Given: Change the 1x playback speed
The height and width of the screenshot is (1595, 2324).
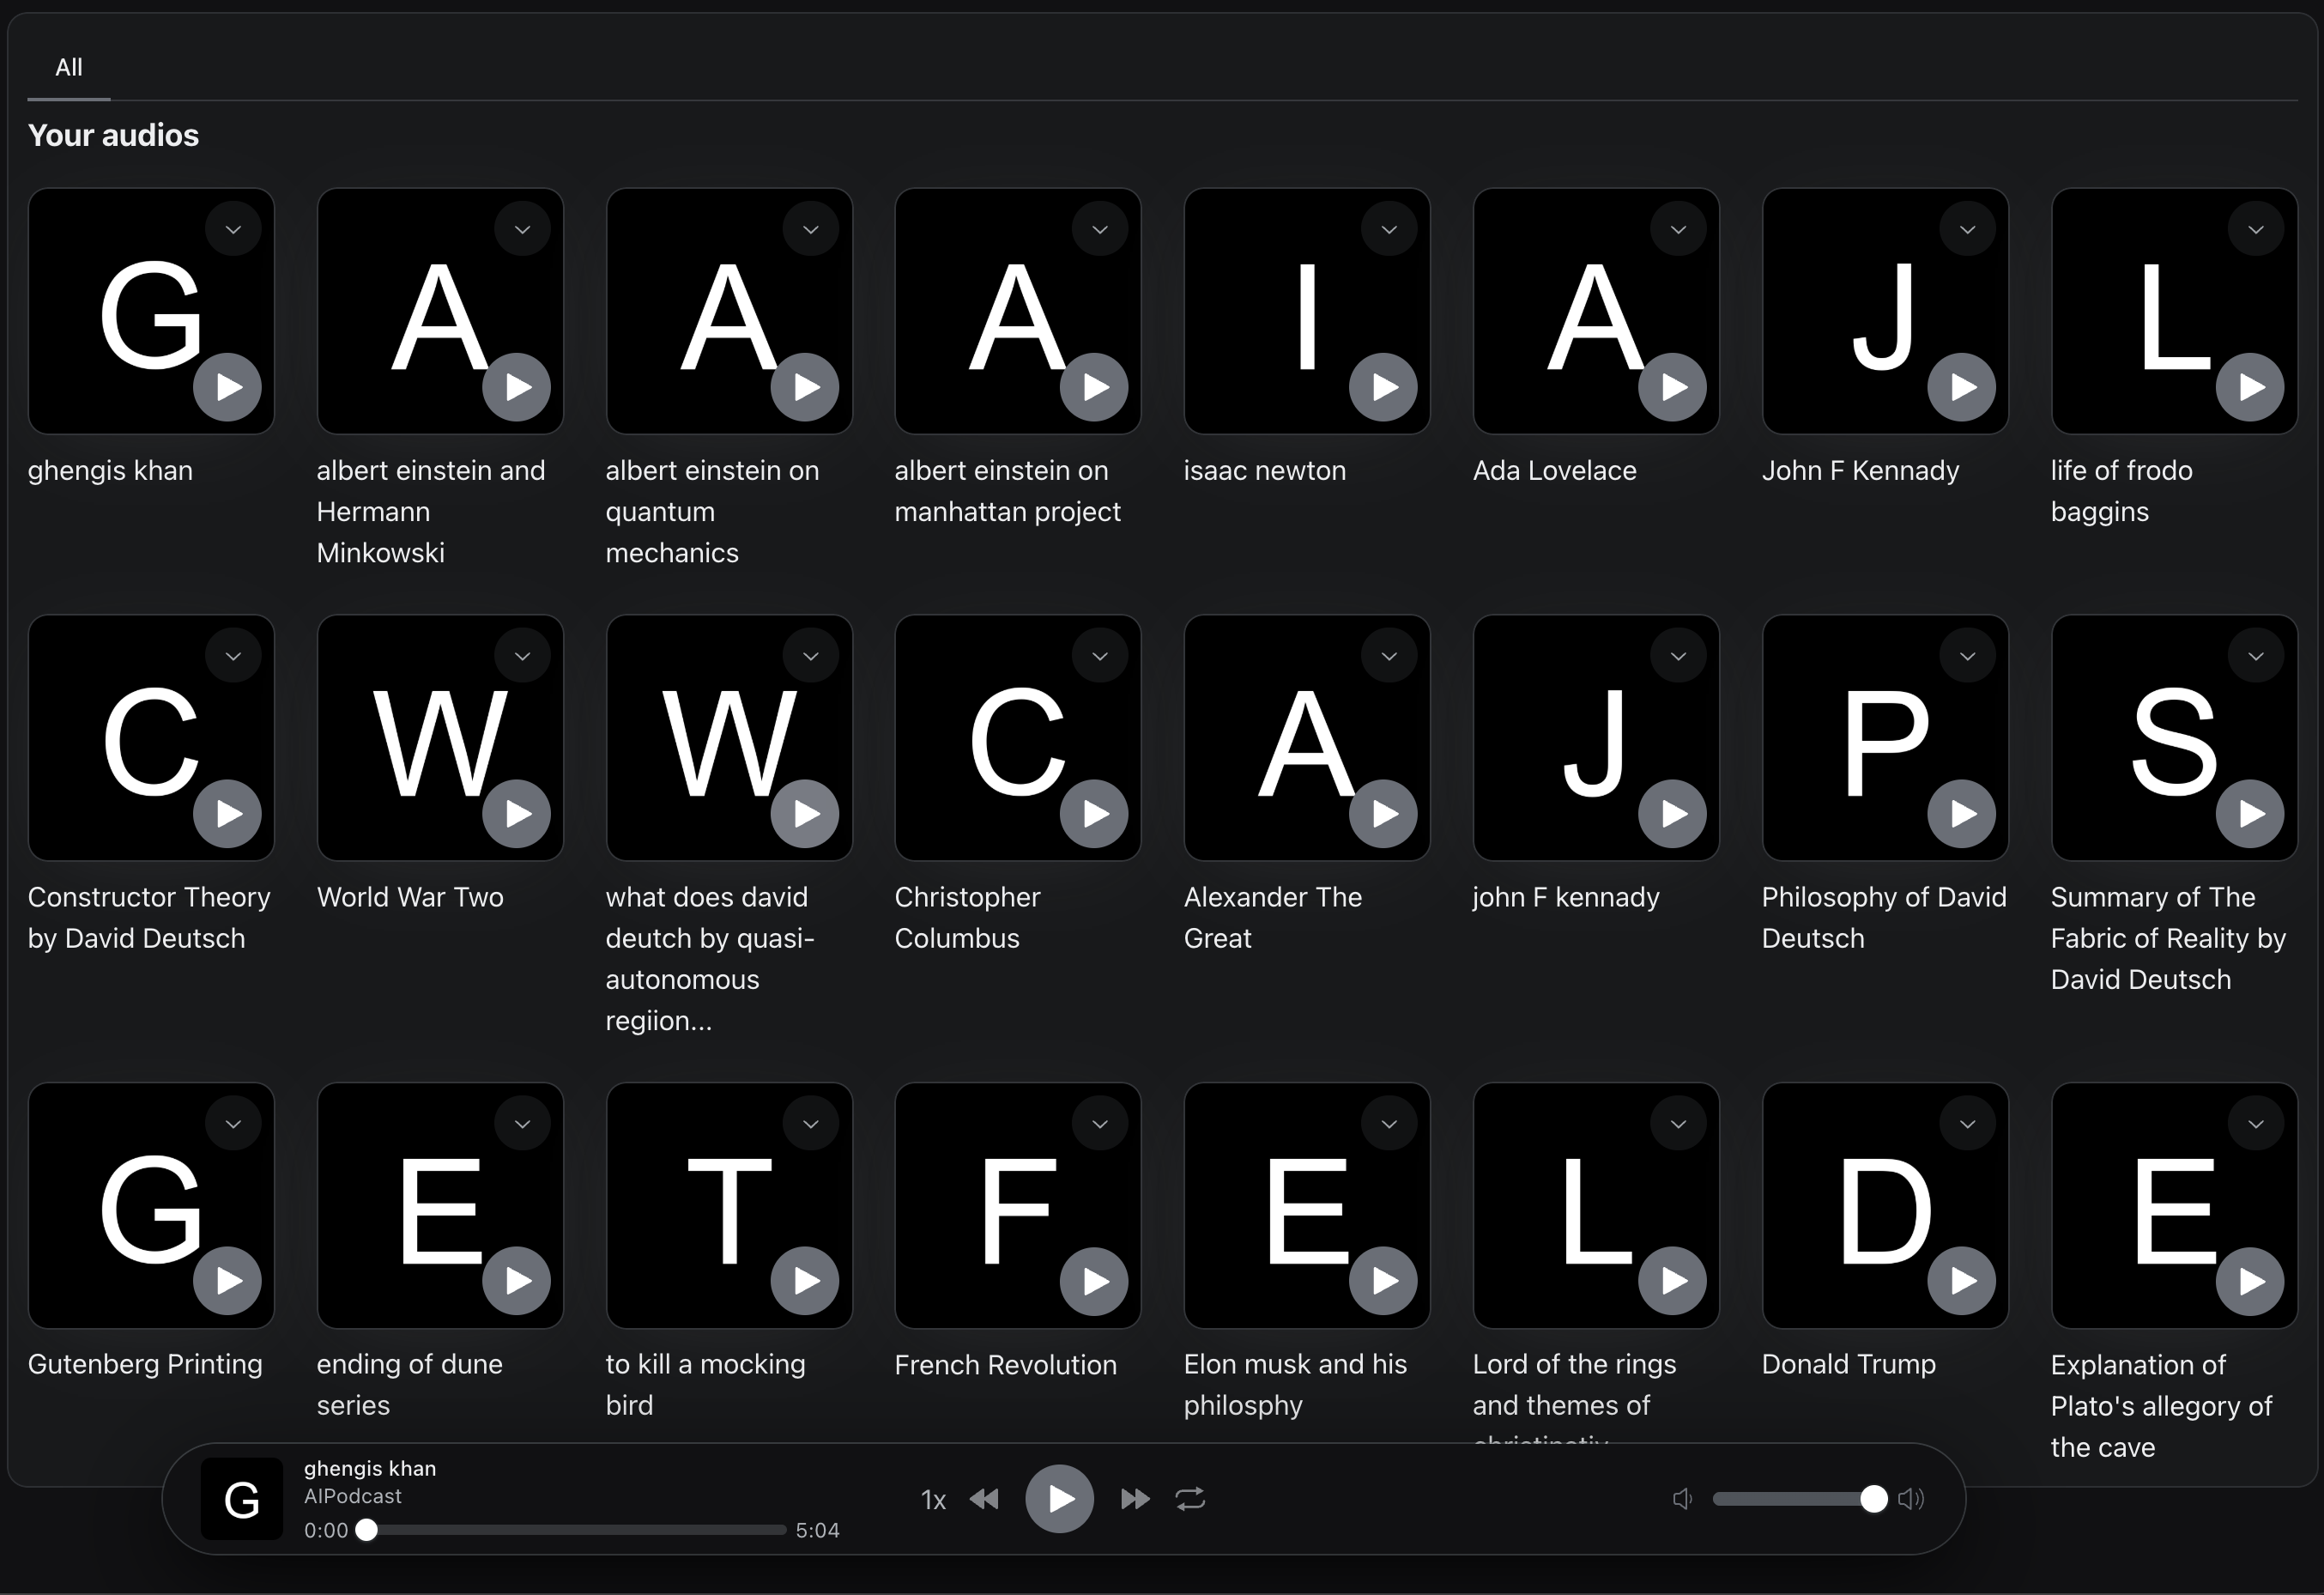Looking at the screenshot, I should coord(932,1500).
